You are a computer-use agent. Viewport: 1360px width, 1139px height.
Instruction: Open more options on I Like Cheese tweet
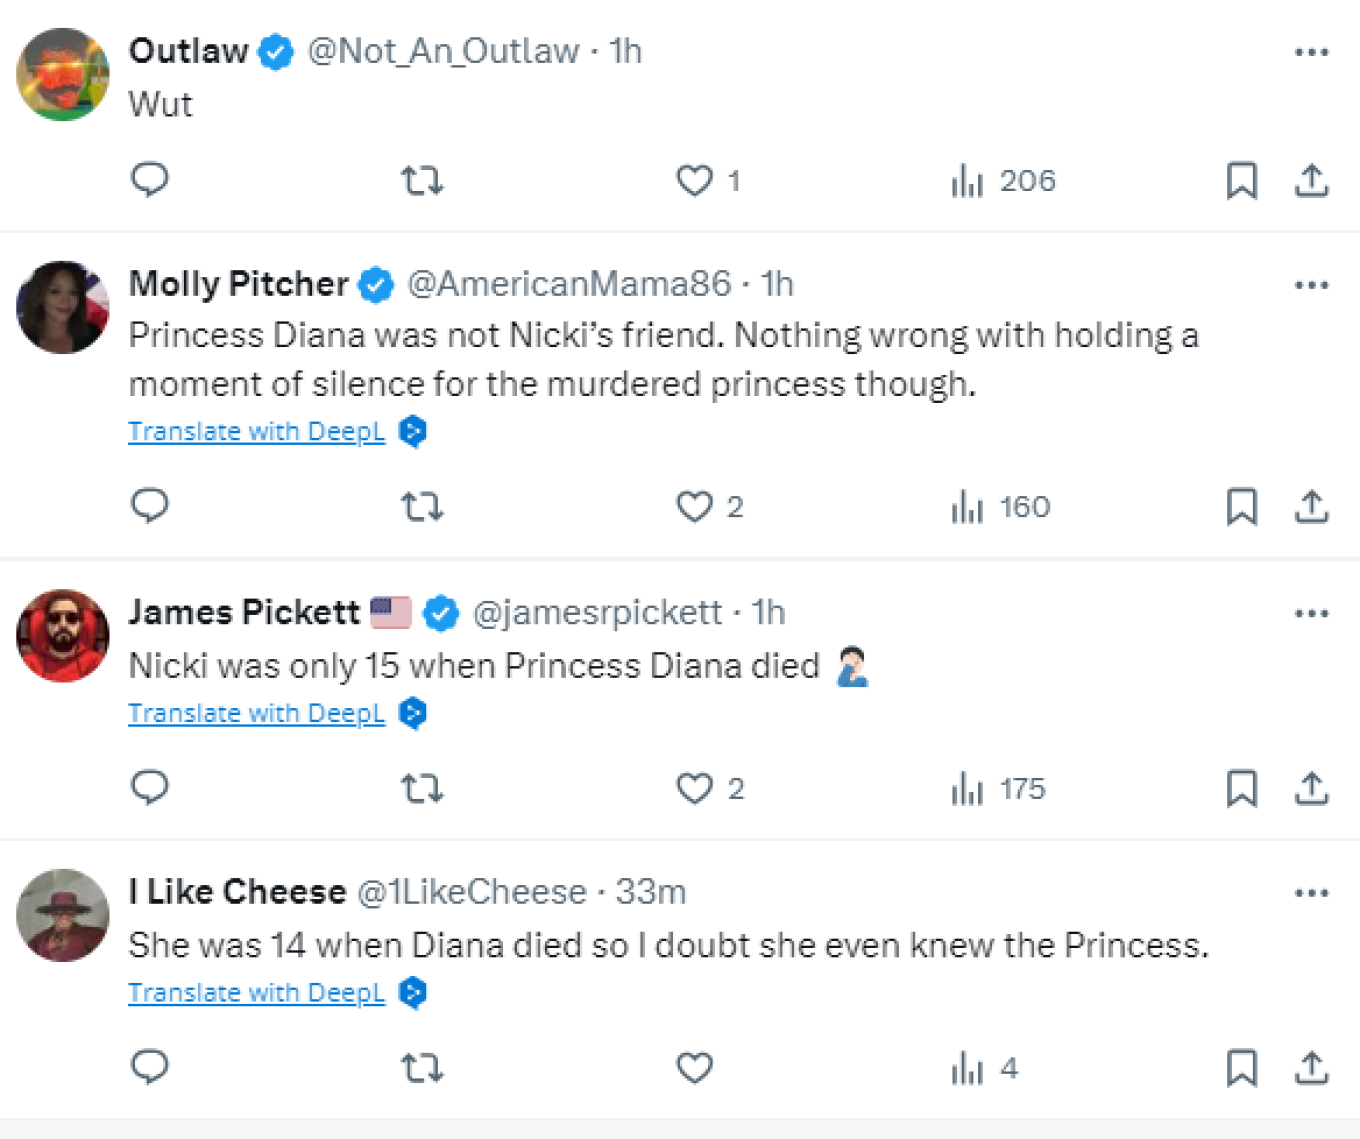tap(1311, 893)
